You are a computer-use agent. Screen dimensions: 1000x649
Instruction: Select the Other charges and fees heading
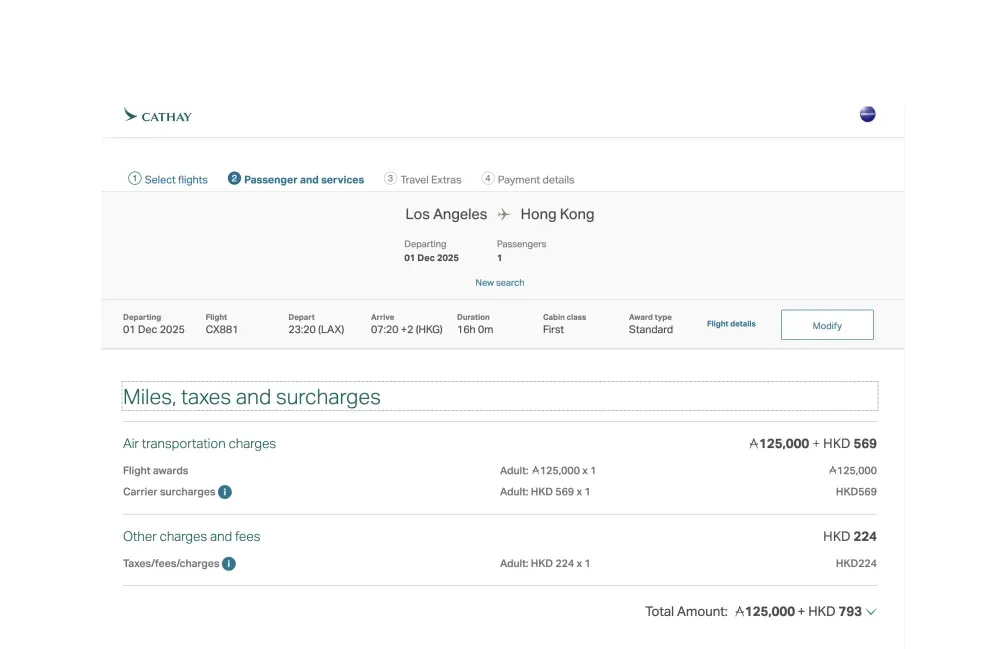191,537
